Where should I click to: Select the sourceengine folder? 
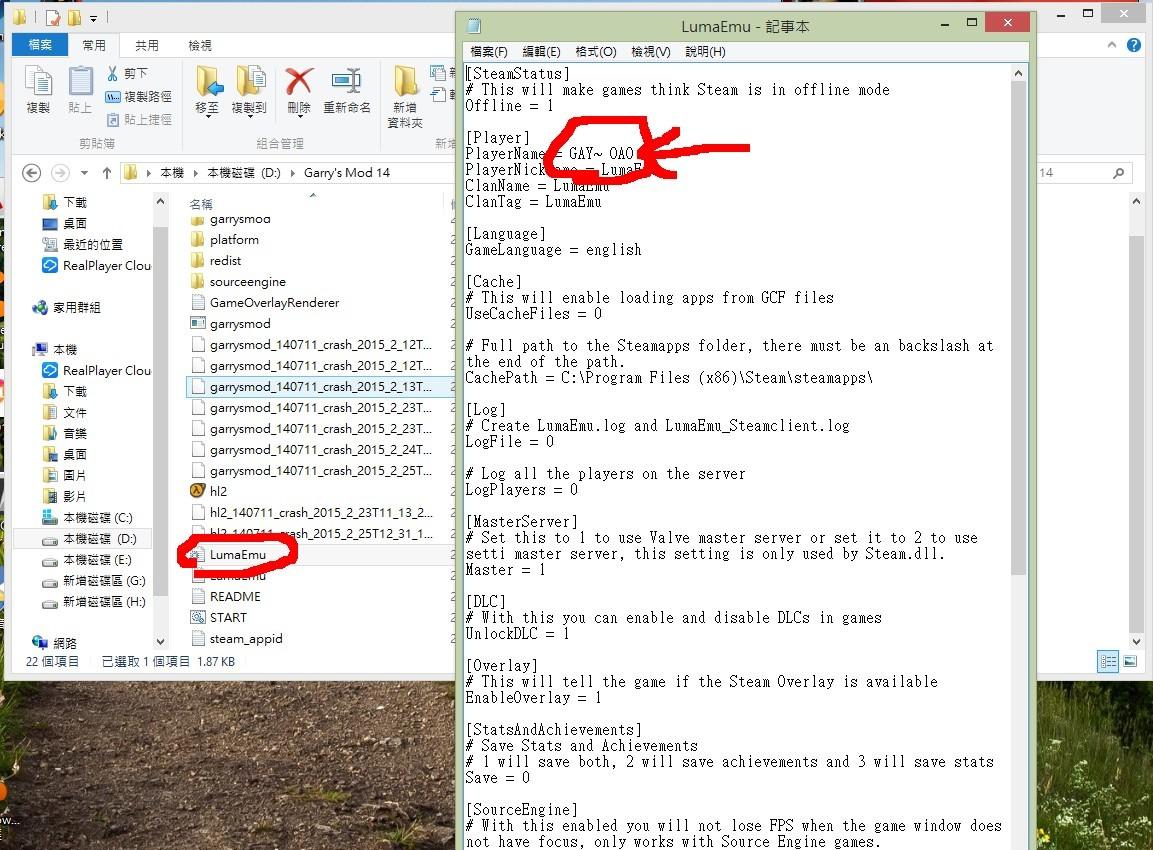coord(238,282)
